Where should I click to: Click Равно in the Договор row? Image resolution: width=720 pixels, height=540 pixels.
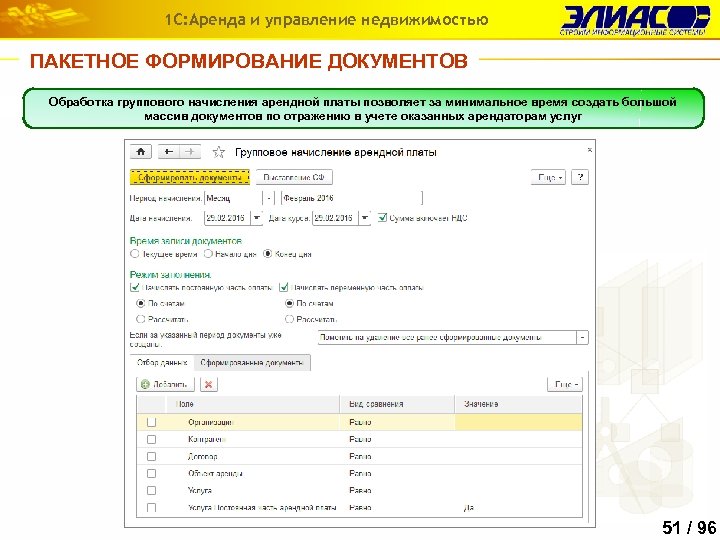coord(360,457)
